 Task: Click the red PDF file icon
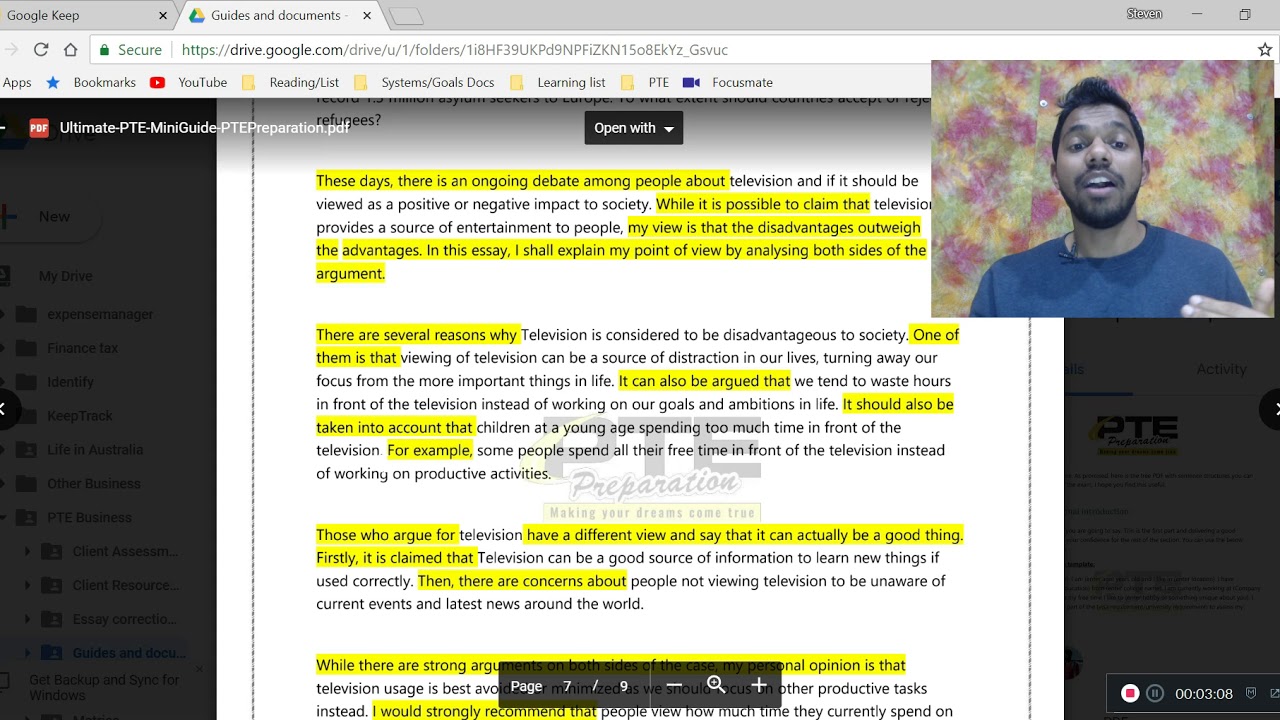[x=39, y=128]
